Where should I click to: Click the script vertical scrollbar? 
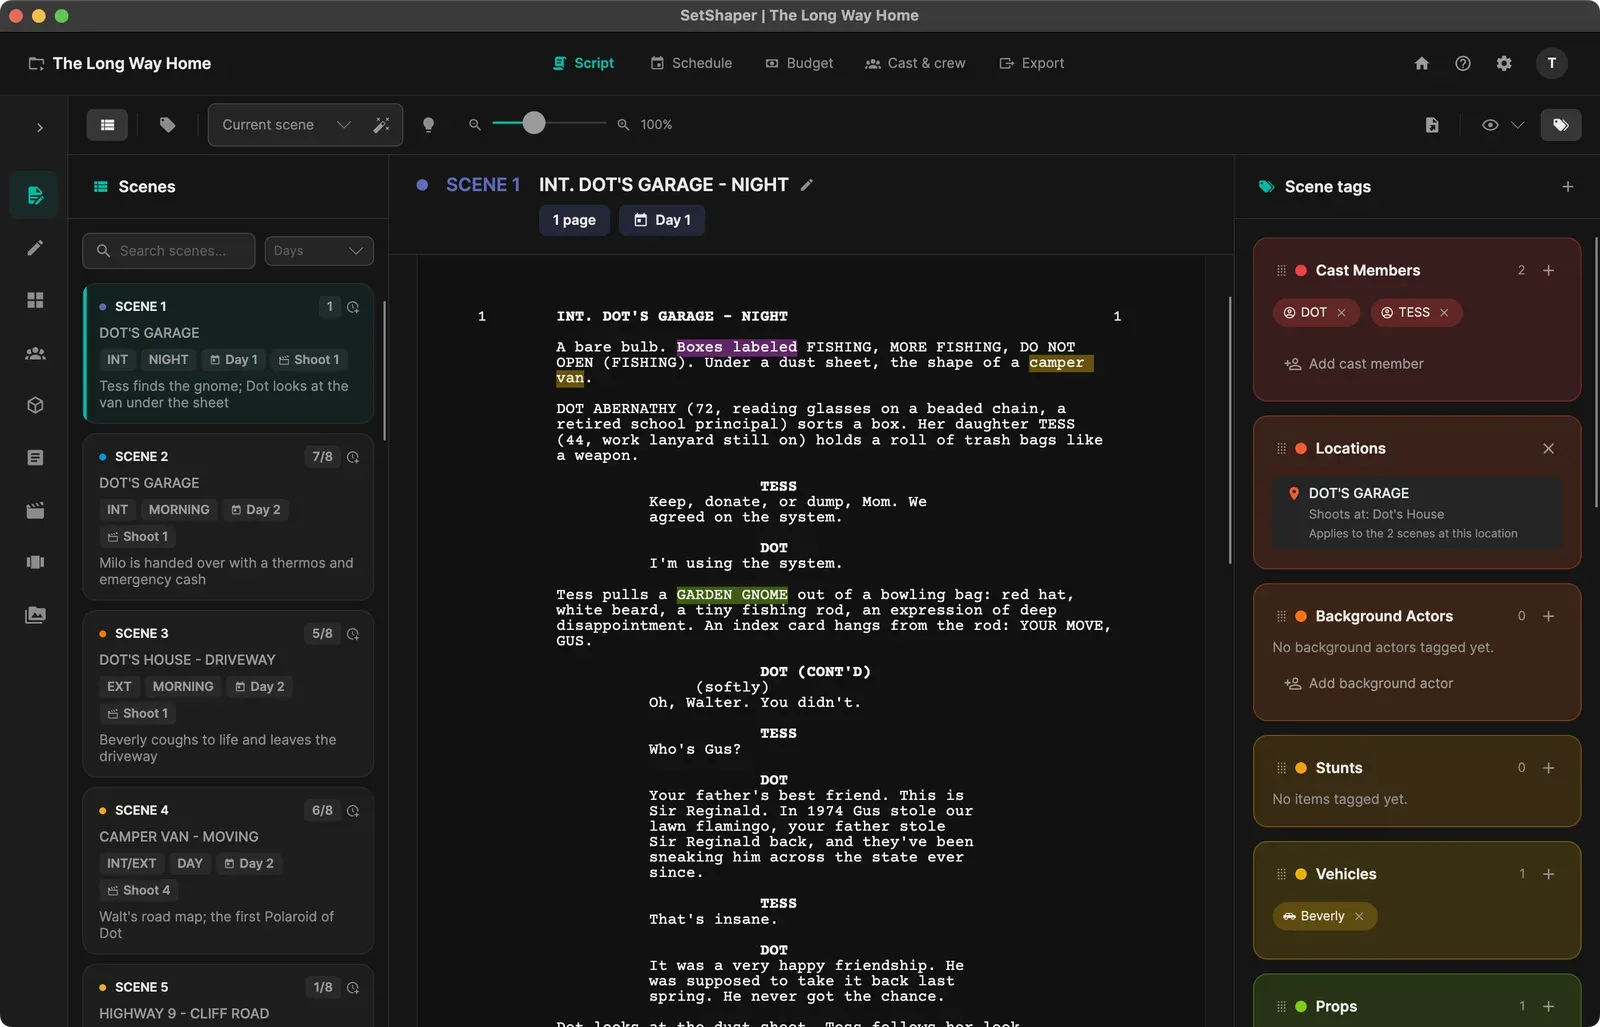click(x=1230, y=430)
